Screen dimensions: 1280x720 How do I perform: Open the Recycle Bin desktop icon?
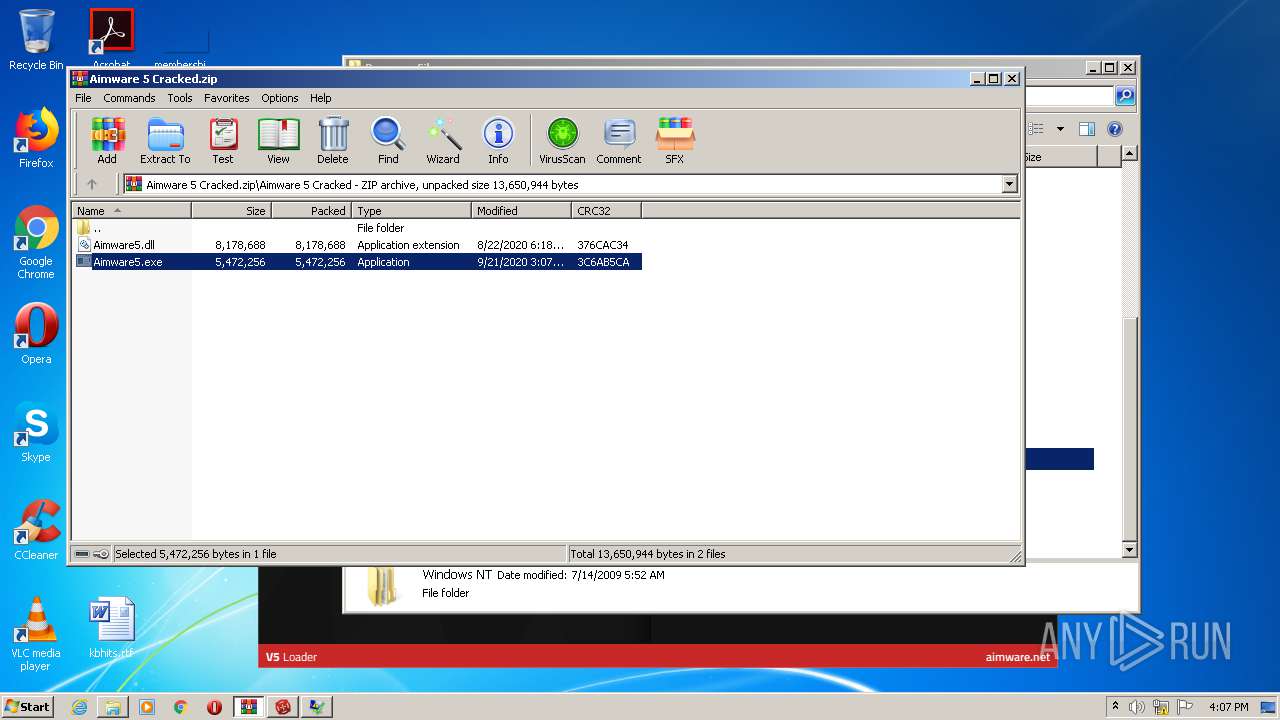pos(36,40)
